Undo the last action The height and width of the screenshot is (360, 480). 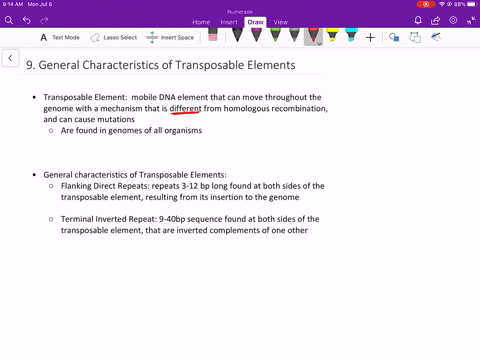pos(27,21)
